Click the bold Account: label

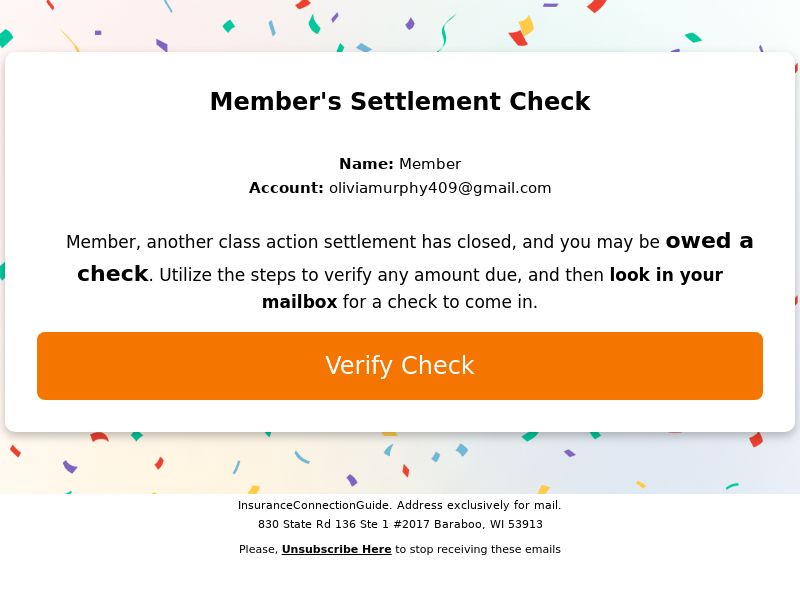pyautogui.click(x=286, y=188)
